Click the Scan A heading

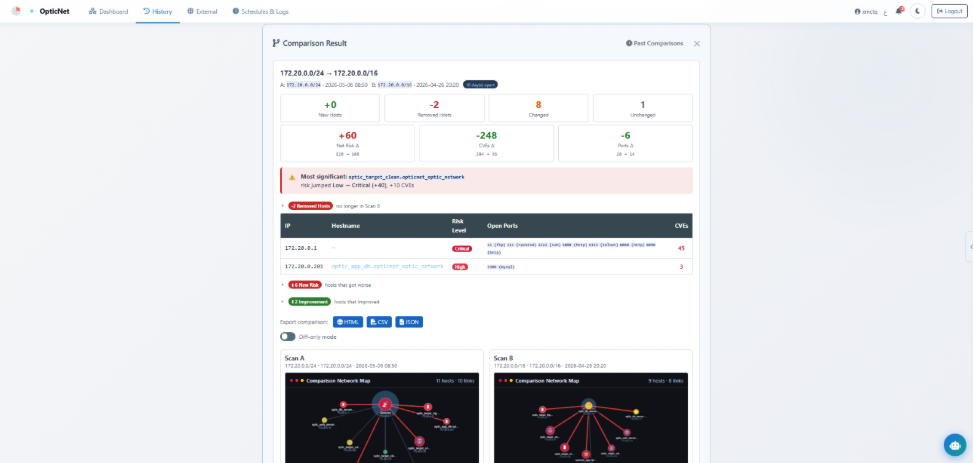point(295,358)
